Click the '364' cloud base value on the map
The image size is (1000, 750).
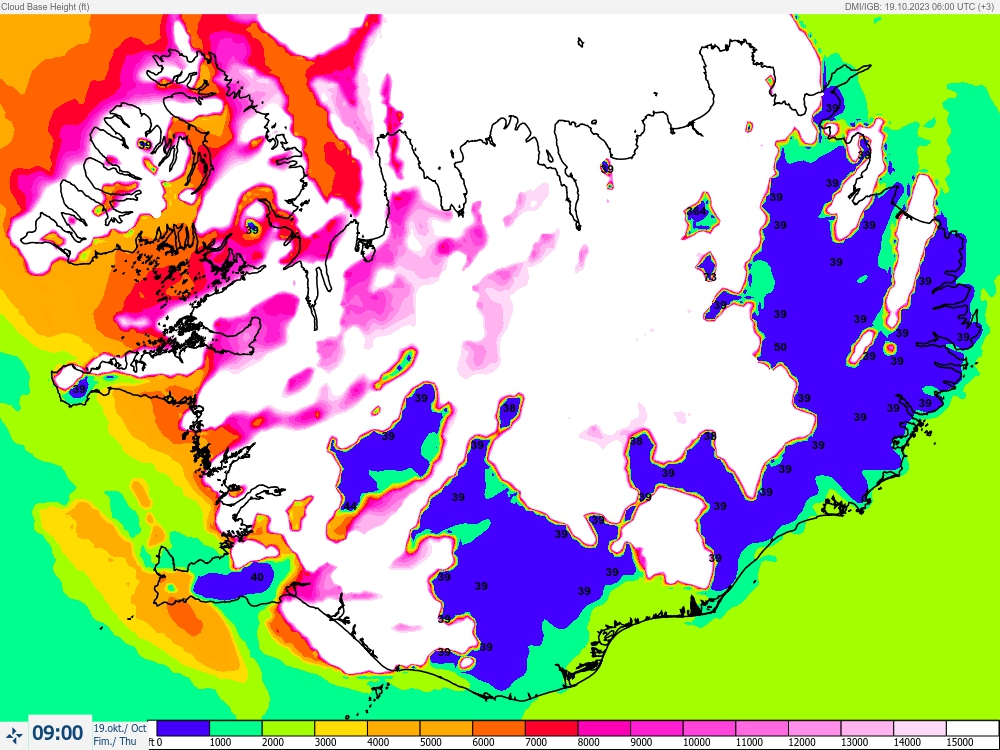pyautogui.click(x=696, y=210)
